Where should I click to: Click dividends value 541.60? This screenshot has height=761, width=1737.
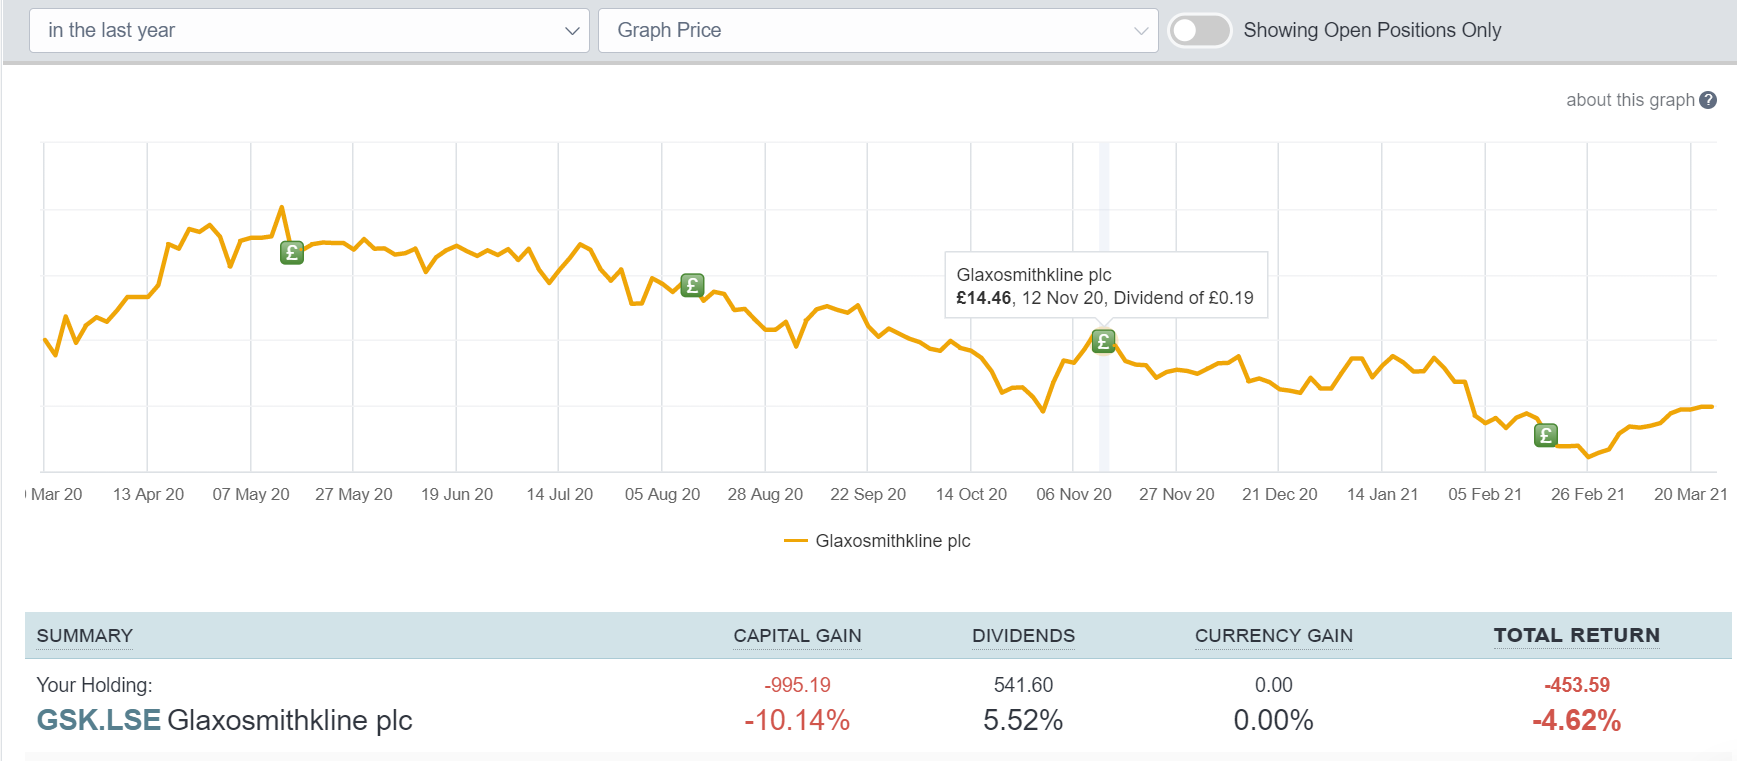[x=1023, y=685]
